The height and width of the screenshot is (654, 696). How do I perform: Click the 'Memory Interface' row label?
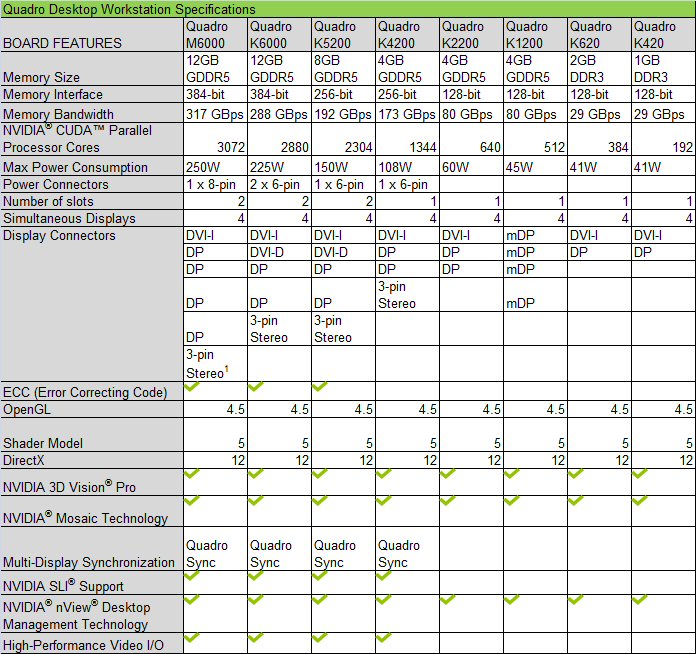(53, 95)
